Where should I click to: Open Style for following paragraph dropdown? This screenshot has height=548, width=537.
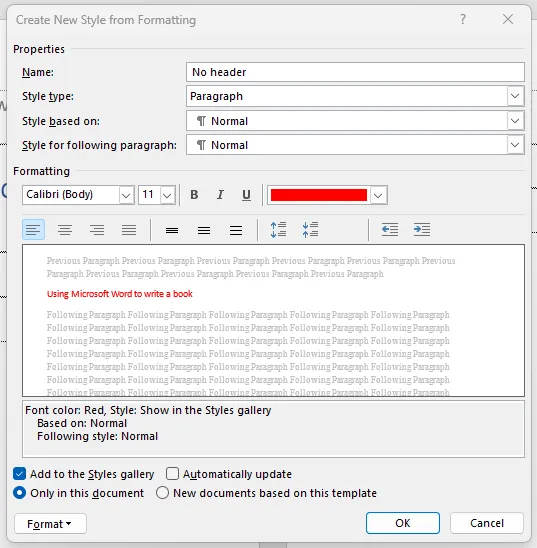[x=515, y=145]
